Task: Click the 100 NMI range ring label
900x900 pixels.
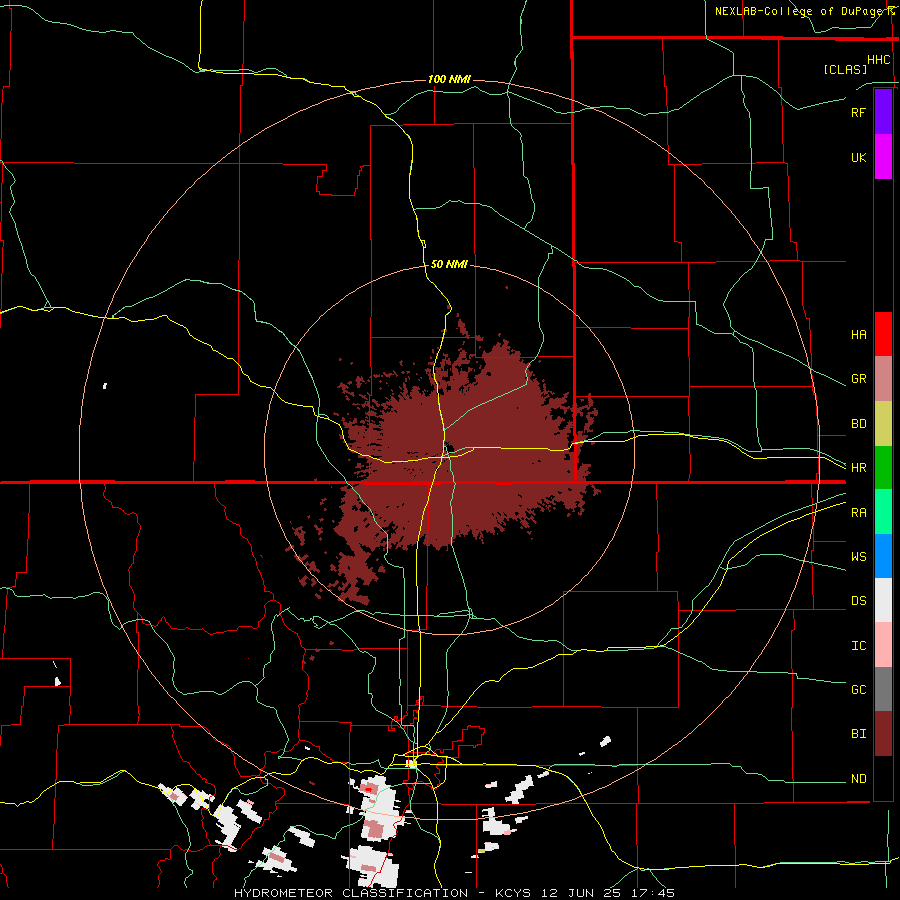Action: tap(449, 79)
